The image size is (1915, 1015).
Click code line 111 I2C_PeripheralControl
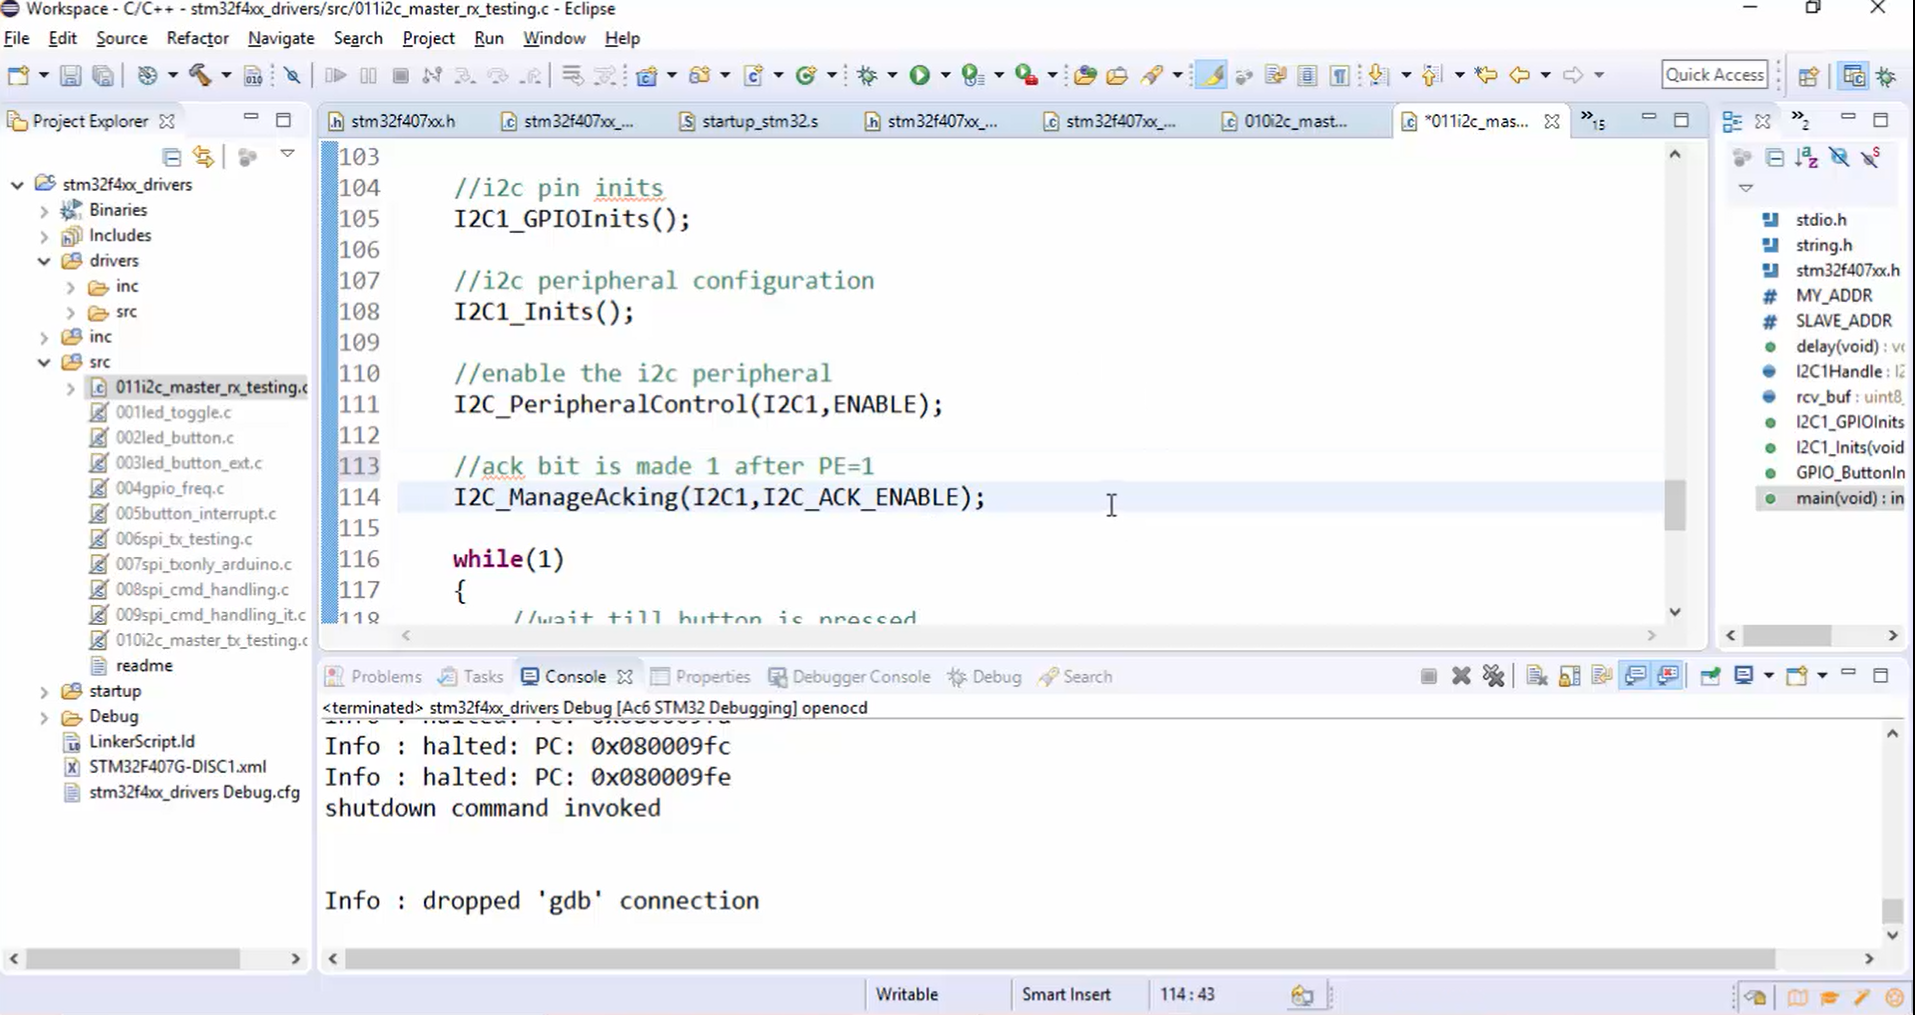698,405
